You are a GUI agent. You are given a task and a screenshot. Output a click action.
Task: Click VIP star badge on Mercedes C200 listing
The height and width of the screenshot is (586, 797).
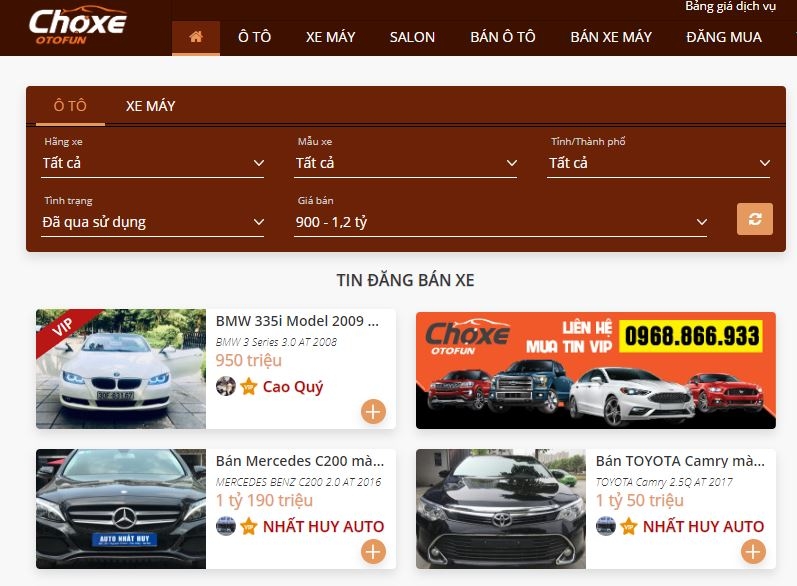(x=249, y=526)
